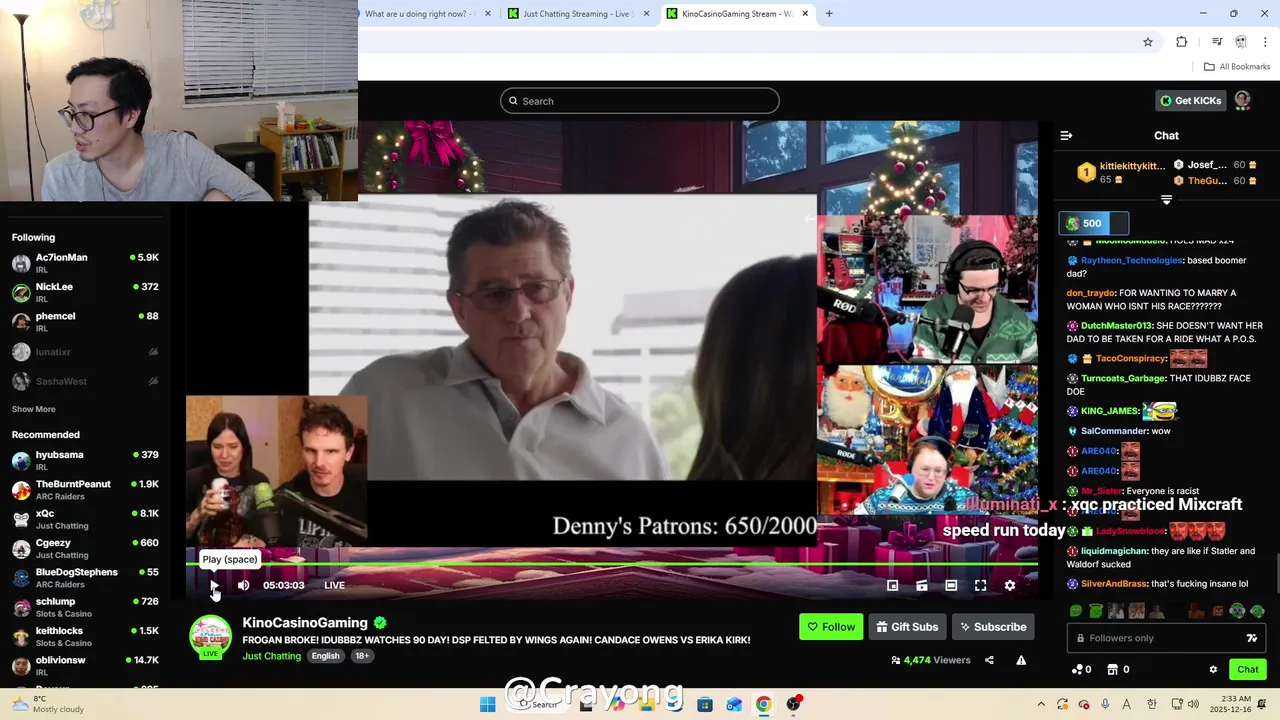
Task: Open keithlocks recommended channel
Action: (85, 636)
